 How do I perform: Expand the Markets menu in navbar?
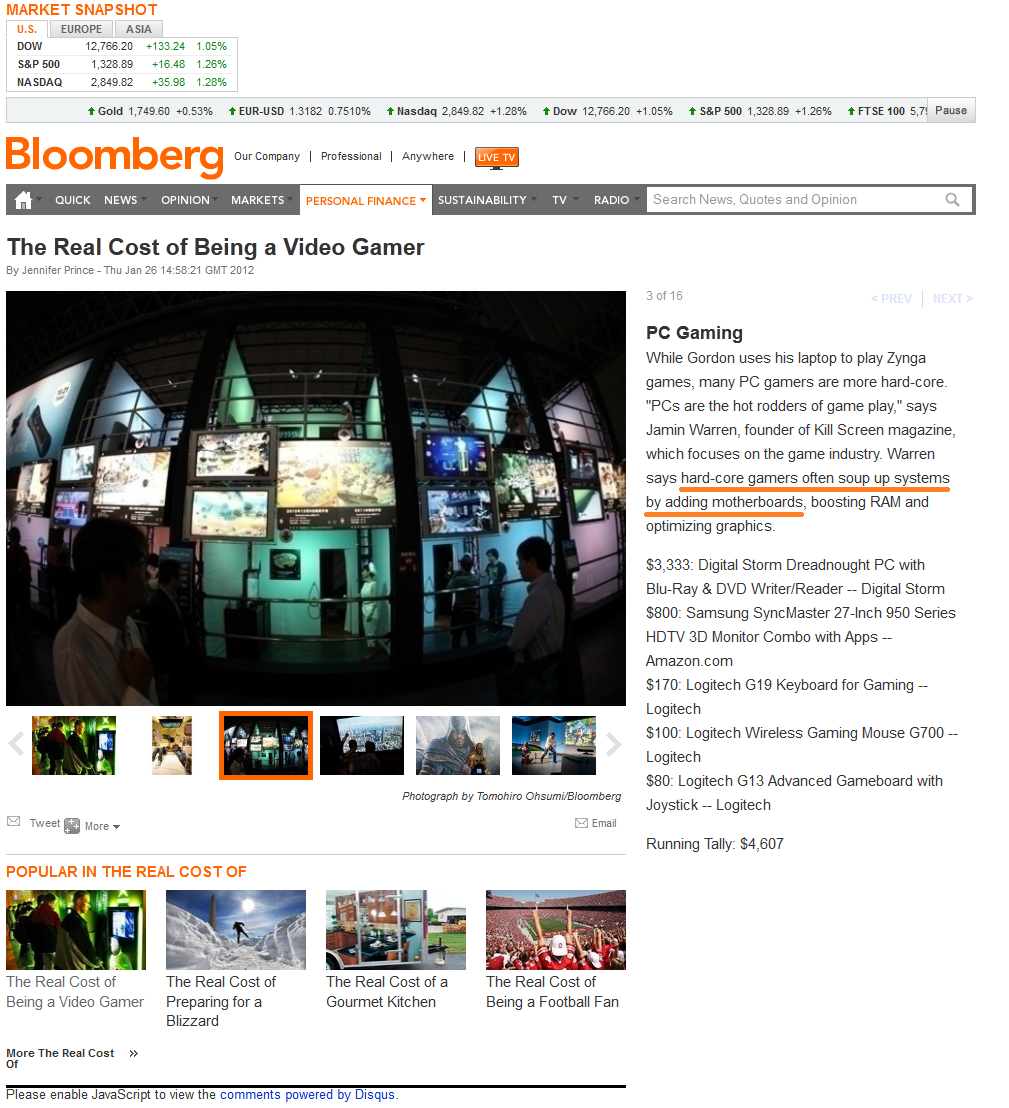pos(261,201)
